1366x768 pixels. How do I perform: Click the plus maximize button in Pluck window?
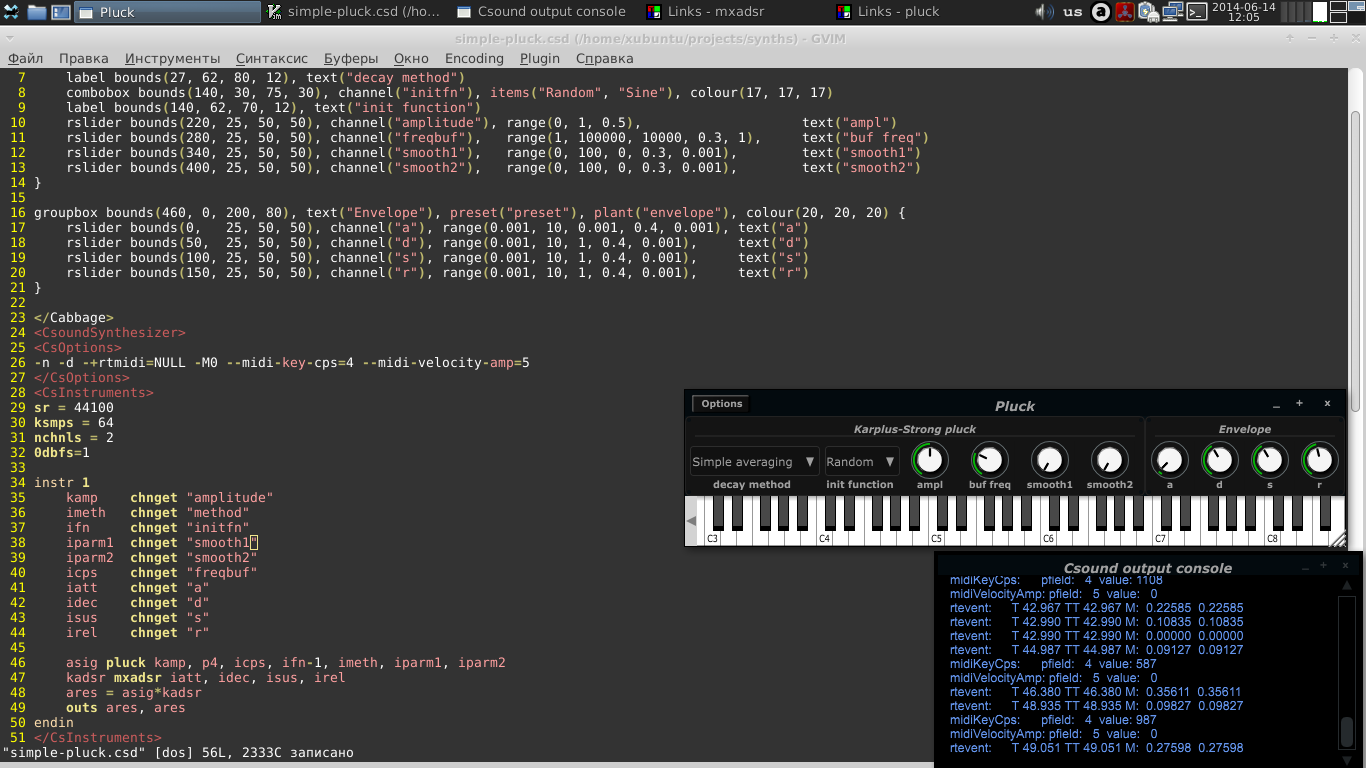[1300, 404]
